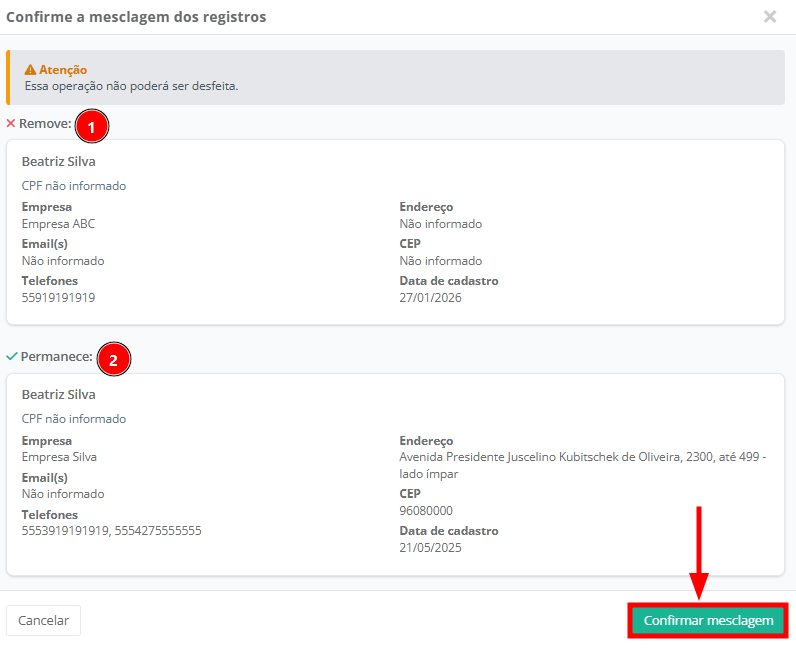This screenshot has width=796, height=649.
Task: Click the red badge numbered 2
Action: 114,360
